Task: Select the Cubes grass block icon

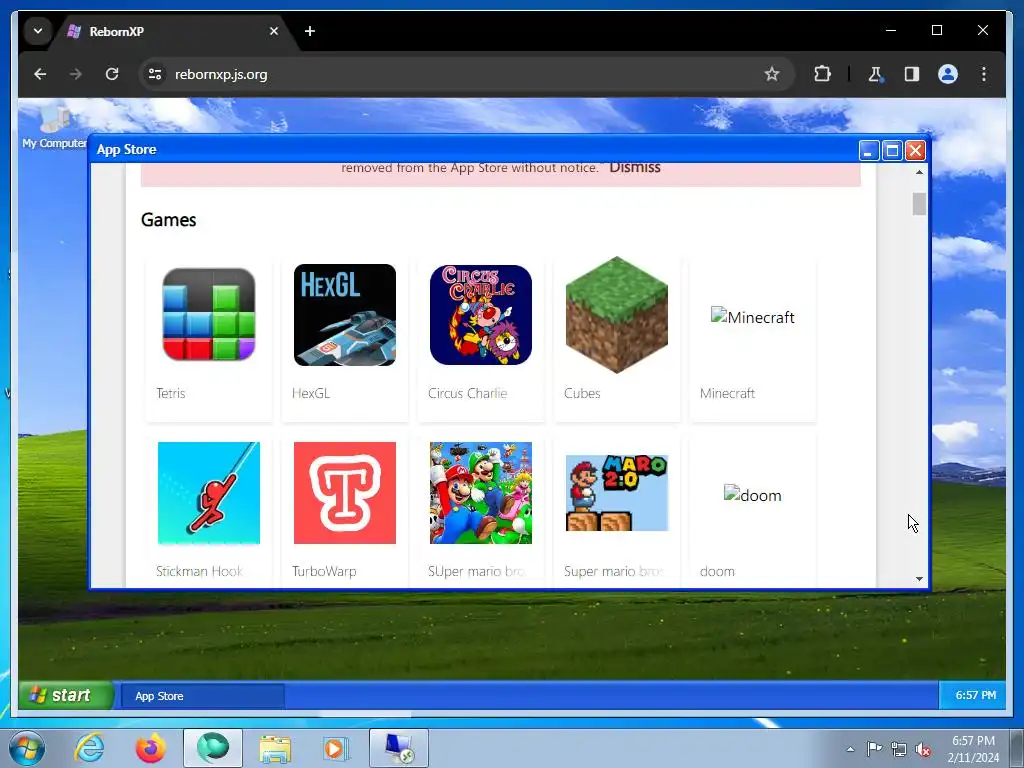Action: pyautogui.click(x=616, y=315)
